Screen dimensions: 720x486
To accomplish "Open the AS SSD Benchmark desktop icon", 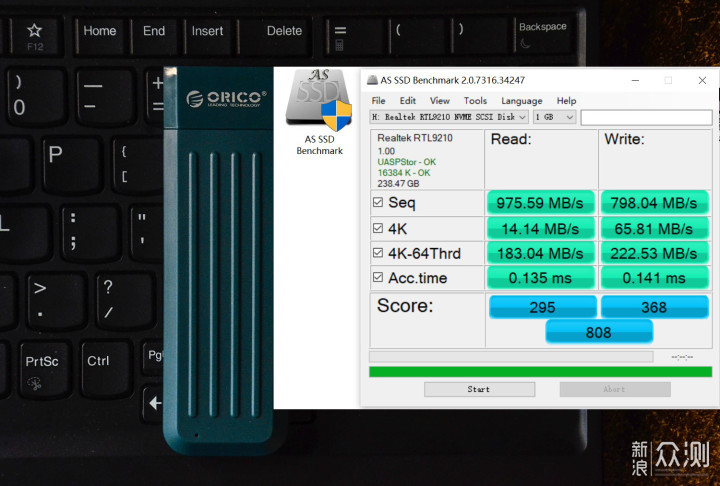I will pos(319,113).
